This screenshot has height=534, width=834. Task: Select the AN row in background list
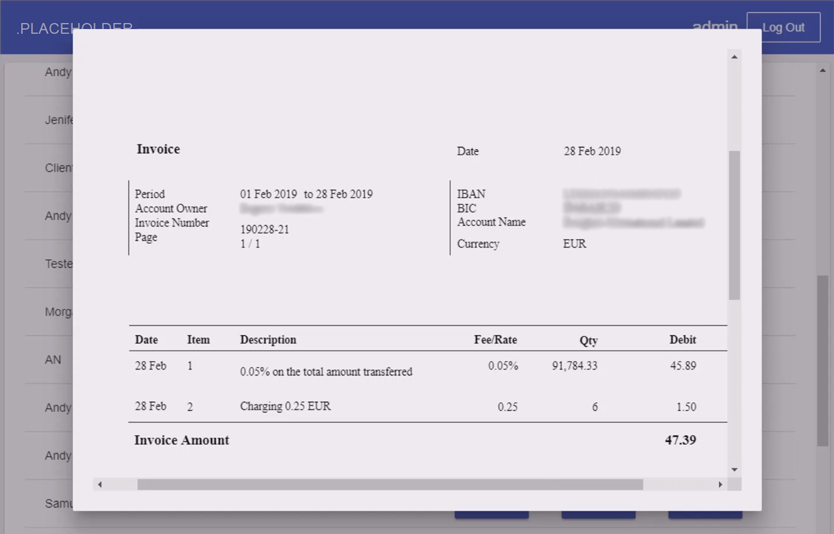click(x=53, y=360)
